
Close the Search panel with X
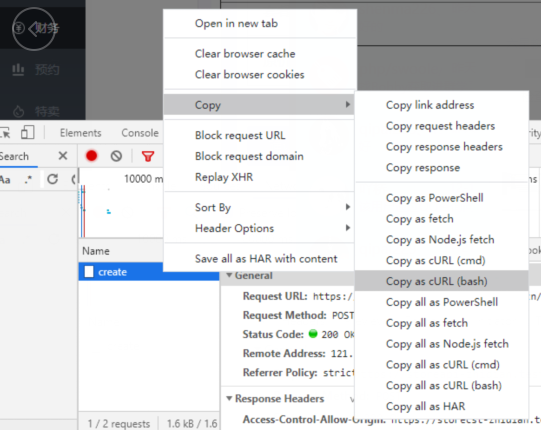coord(63,156)
